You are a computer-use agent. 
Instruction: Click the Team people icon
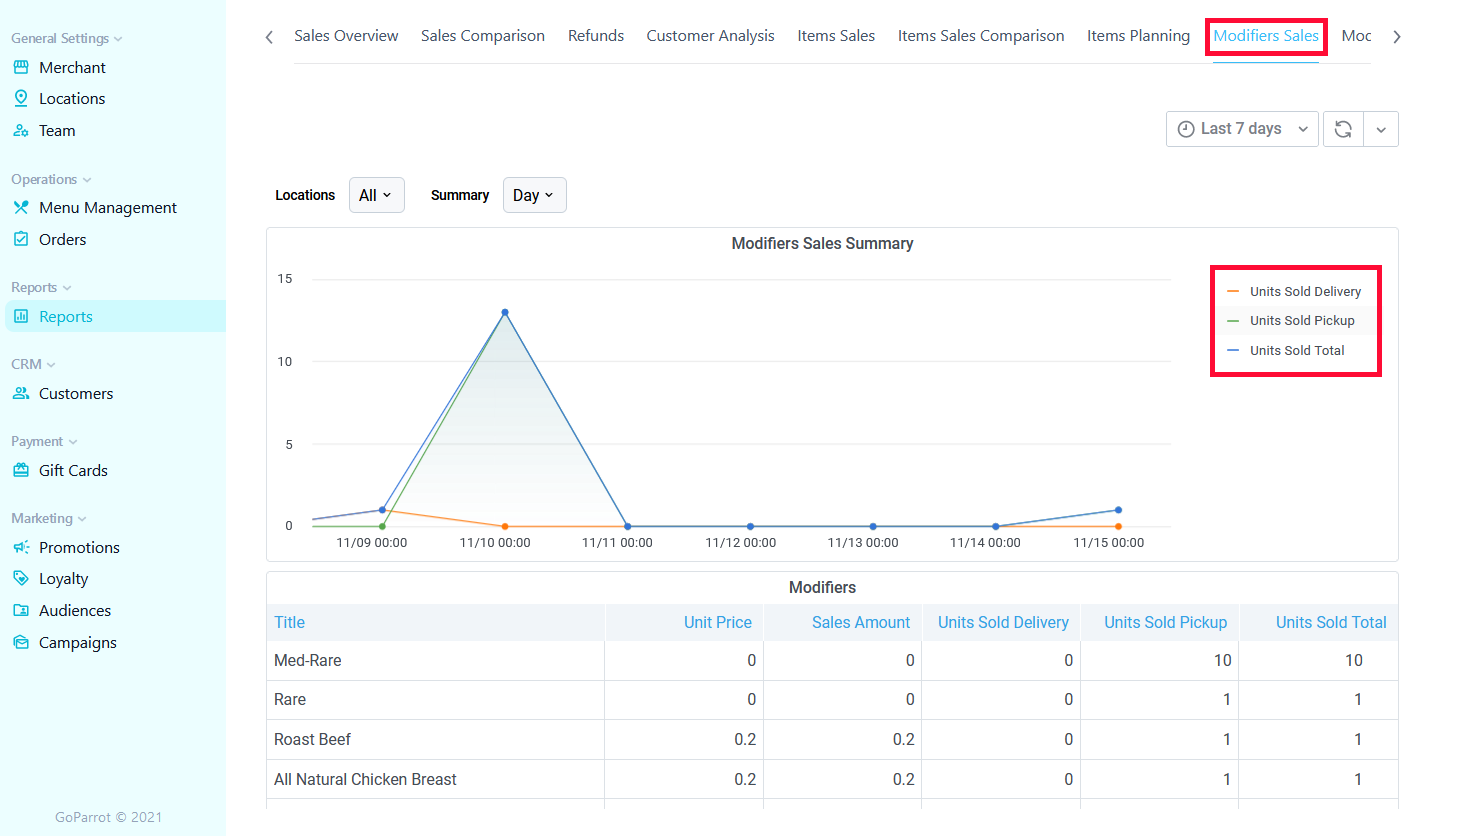click(x=21, y=130)
